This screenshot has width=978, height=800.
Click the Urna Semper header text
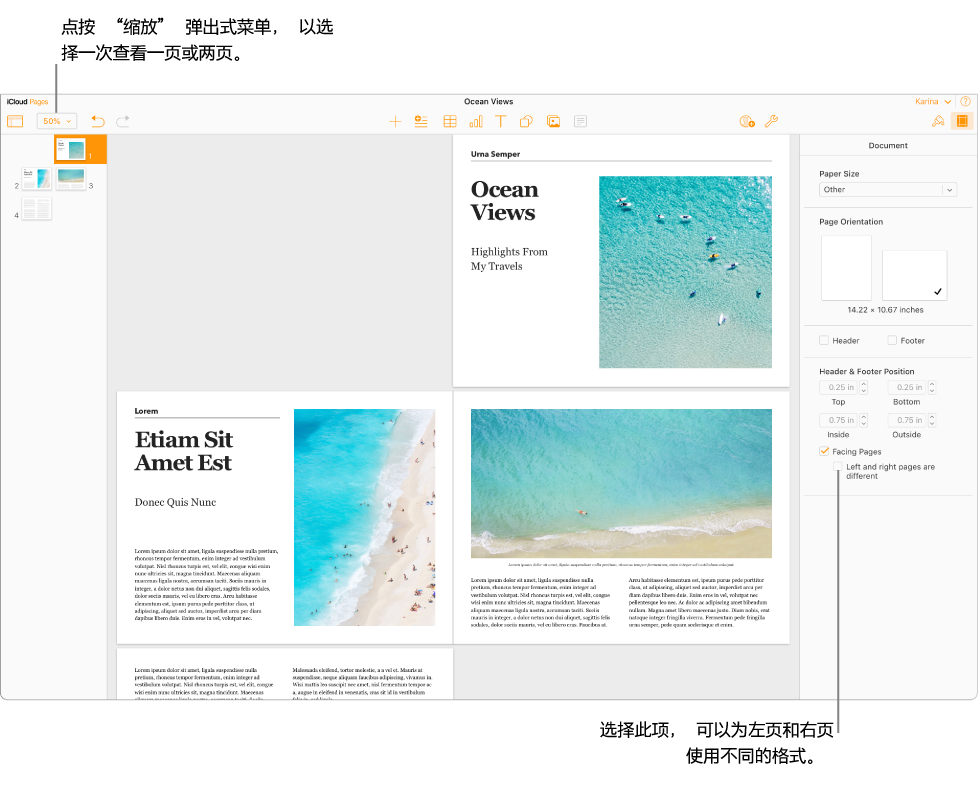click(495, 154)
